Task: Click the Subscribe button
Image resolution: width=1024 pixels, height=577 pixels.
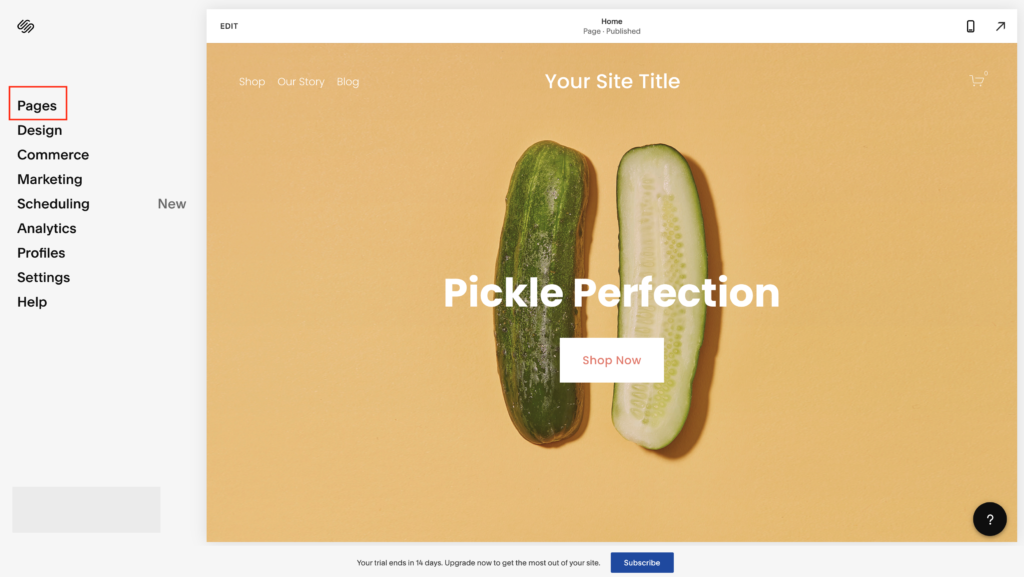Action: (642, 563)
